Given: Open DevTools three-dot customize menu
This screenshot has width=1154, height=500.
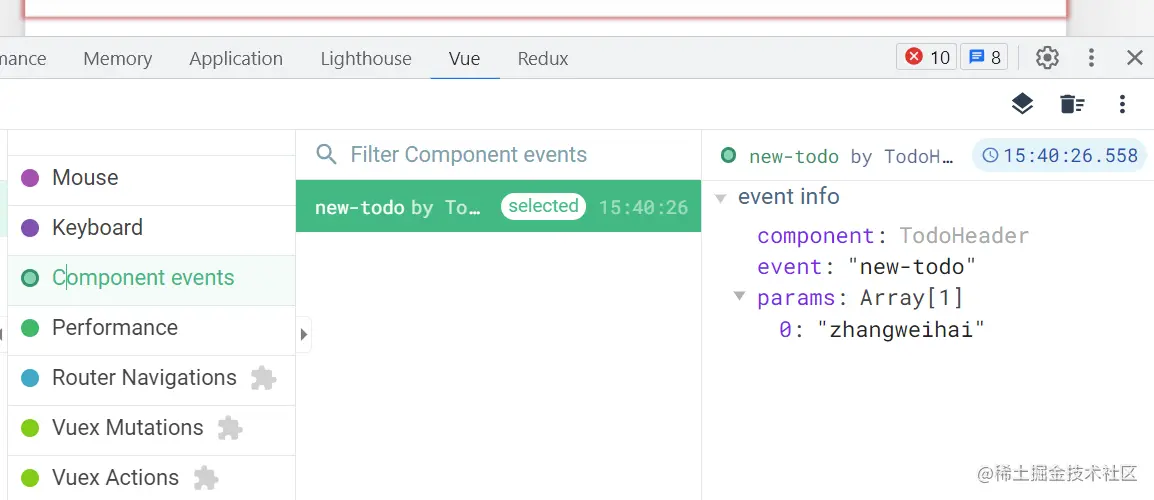Looking at the screenshot, I should point(1091,58).
